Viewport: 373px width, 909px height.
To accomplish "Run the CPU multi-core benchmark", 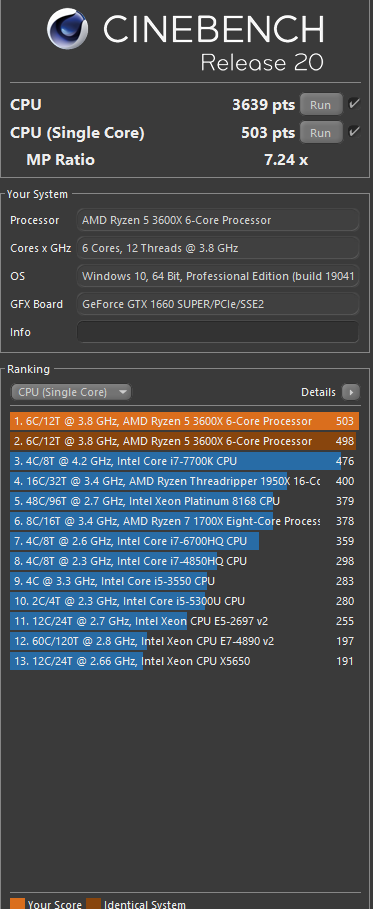I will (x=321, y=105).
